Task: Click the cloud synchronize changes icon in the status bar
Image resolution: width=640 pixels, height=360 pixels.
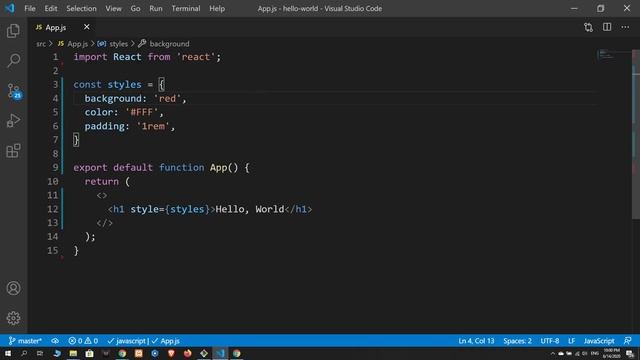Action: point(55,341)
